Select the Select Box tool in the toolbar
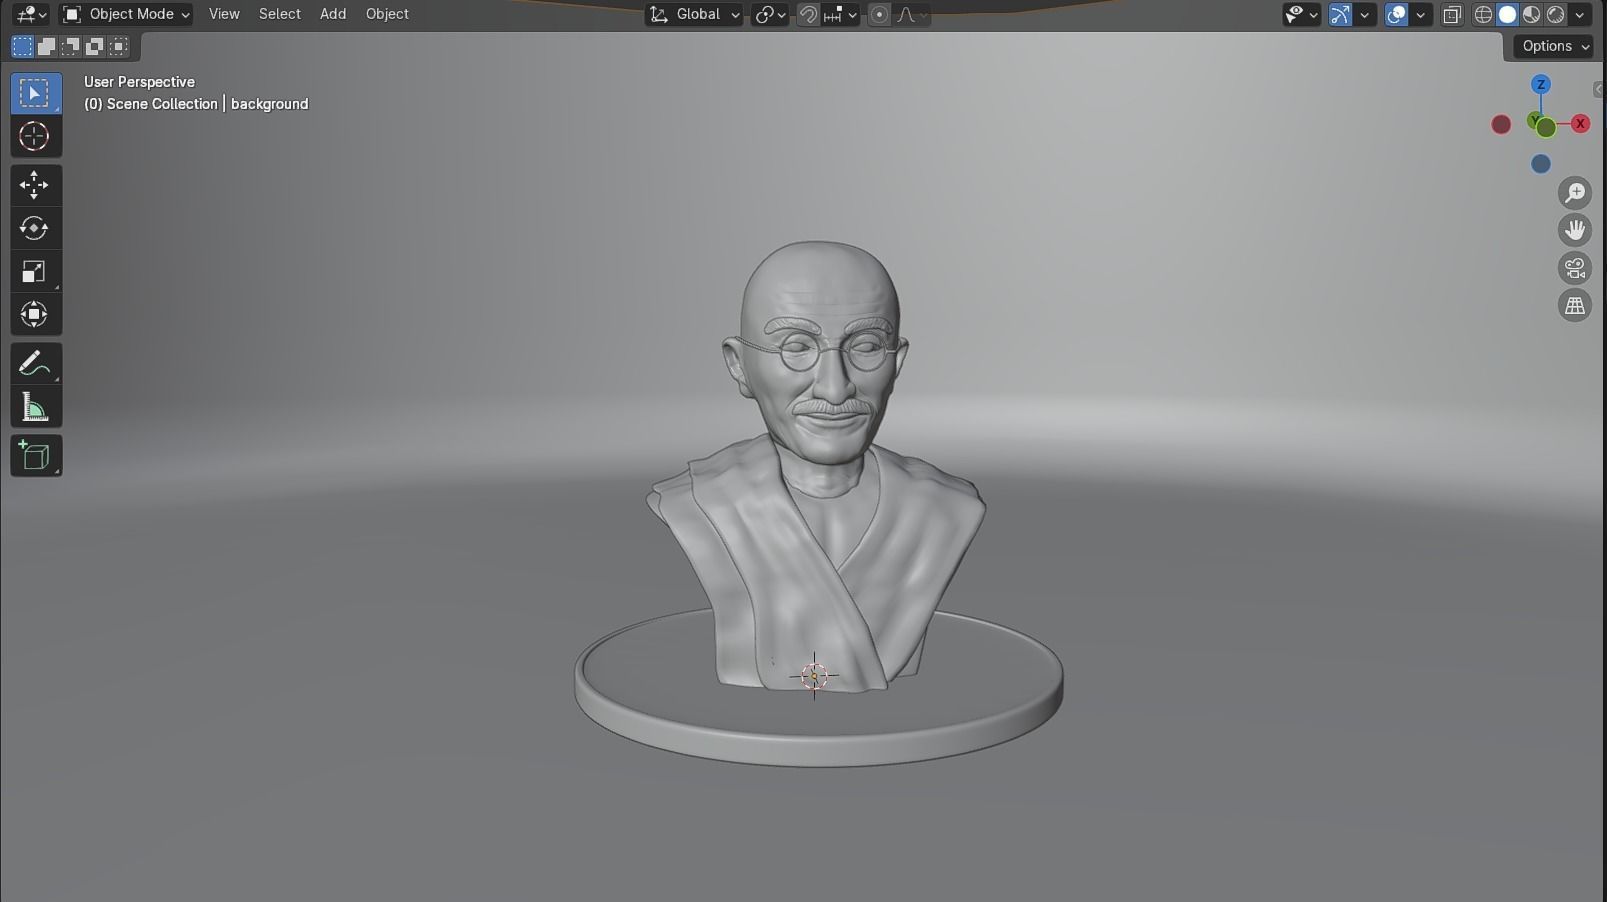The image size is (1607, 902). (35, 93)
